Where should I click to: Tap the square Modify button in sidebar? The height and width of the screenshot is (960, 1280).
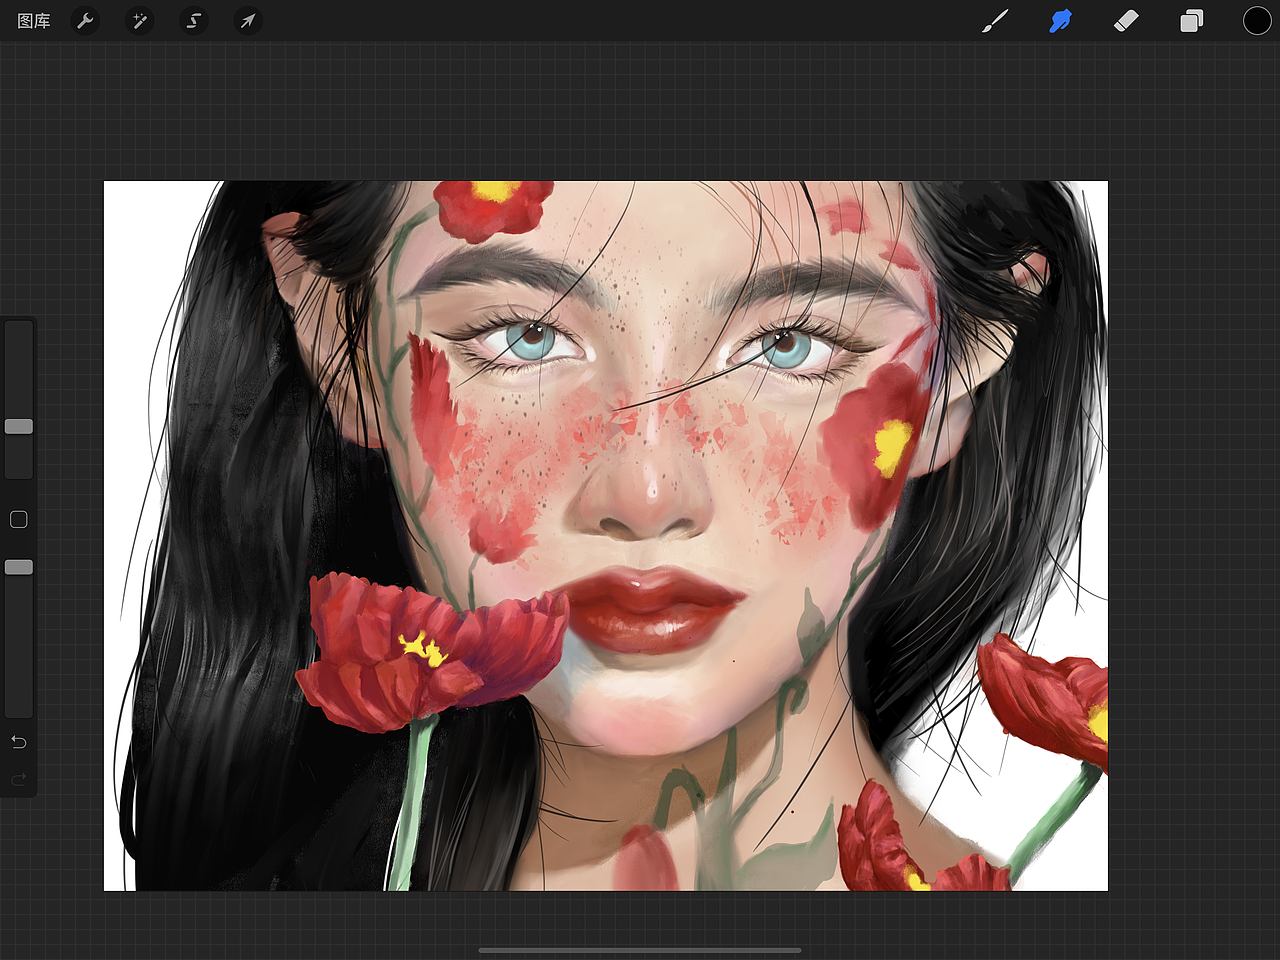(19, 519)
